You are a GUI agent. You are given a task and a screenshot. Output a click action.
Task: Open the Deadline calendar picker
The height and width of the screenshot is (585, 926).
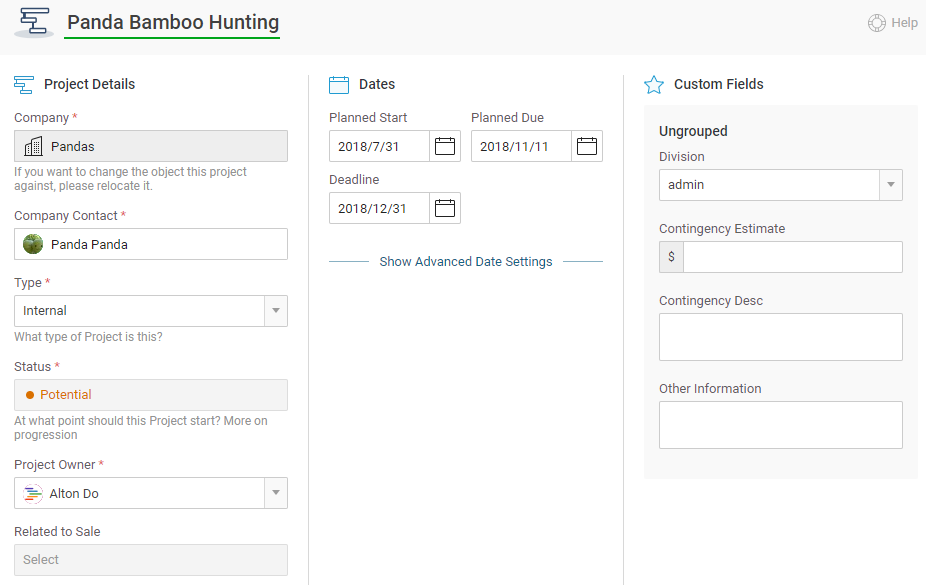pos(445,209)
